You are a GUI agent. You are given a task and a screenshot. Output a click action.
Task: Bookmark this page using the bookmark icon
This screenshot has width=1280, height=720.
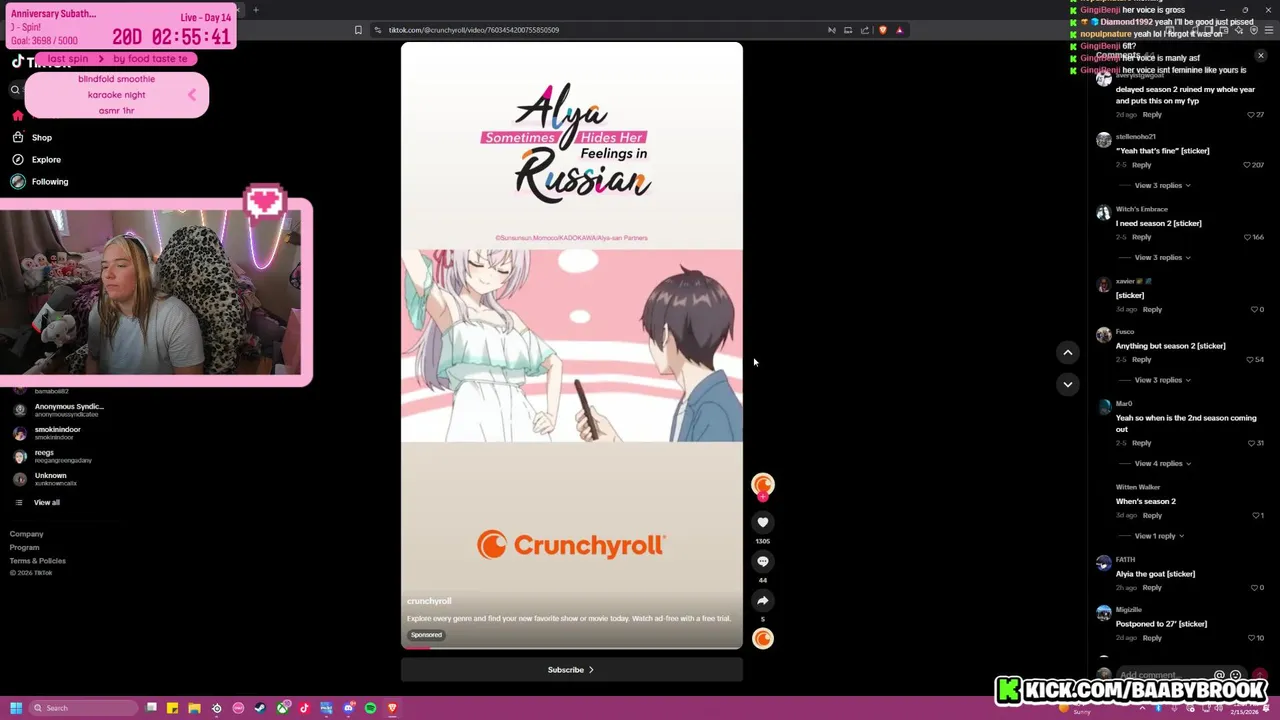pos(358,30)
